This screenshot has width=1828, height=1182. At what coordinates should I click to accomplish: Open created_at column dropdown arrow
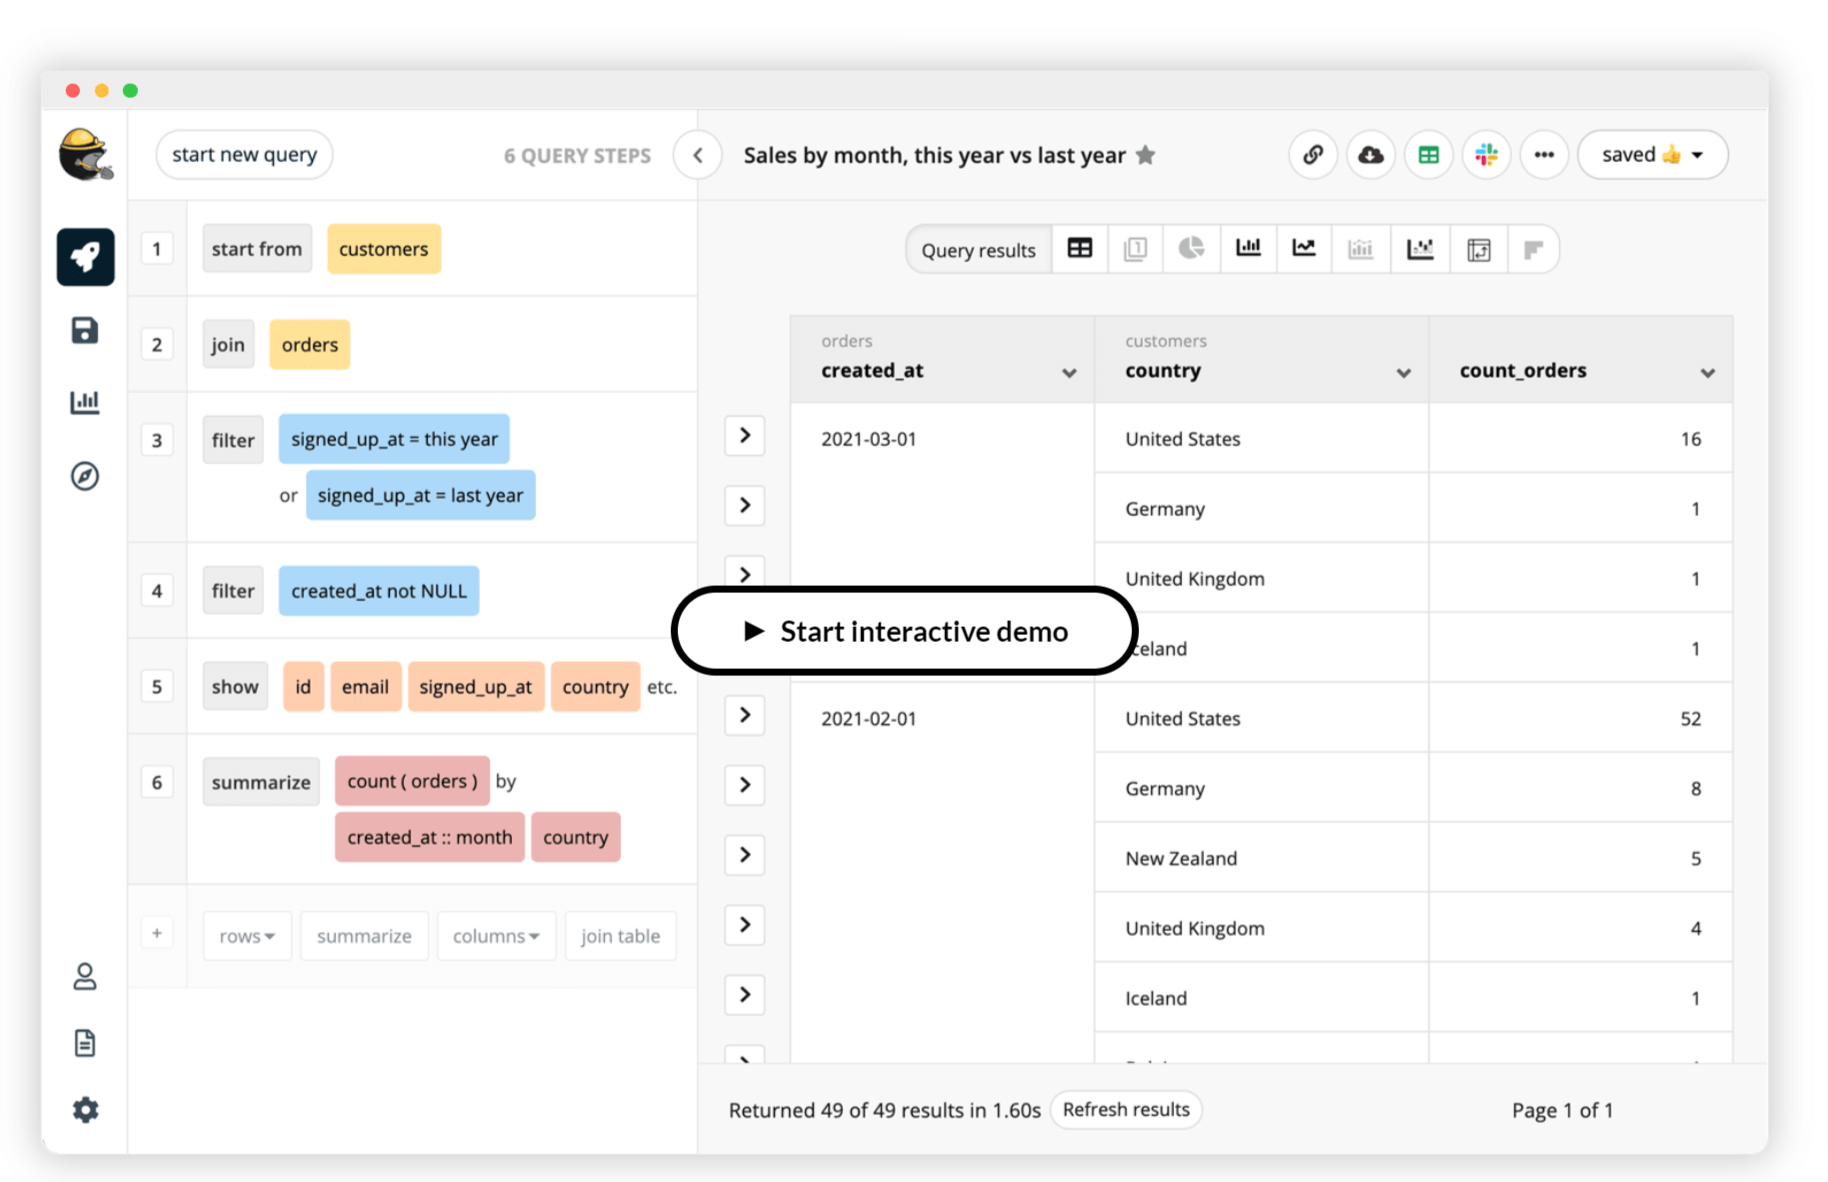click(1069, 373)
